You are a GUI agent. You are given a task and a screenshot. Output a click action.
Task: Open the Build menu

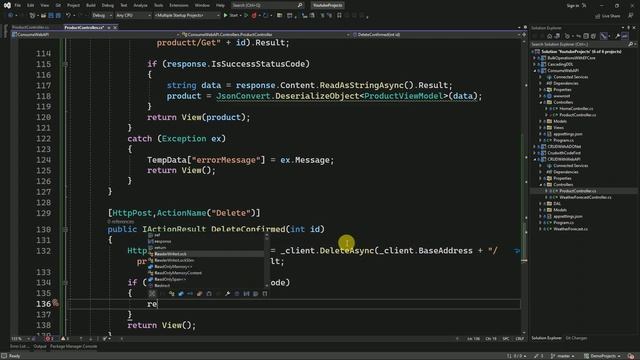(x=91, y=5)
